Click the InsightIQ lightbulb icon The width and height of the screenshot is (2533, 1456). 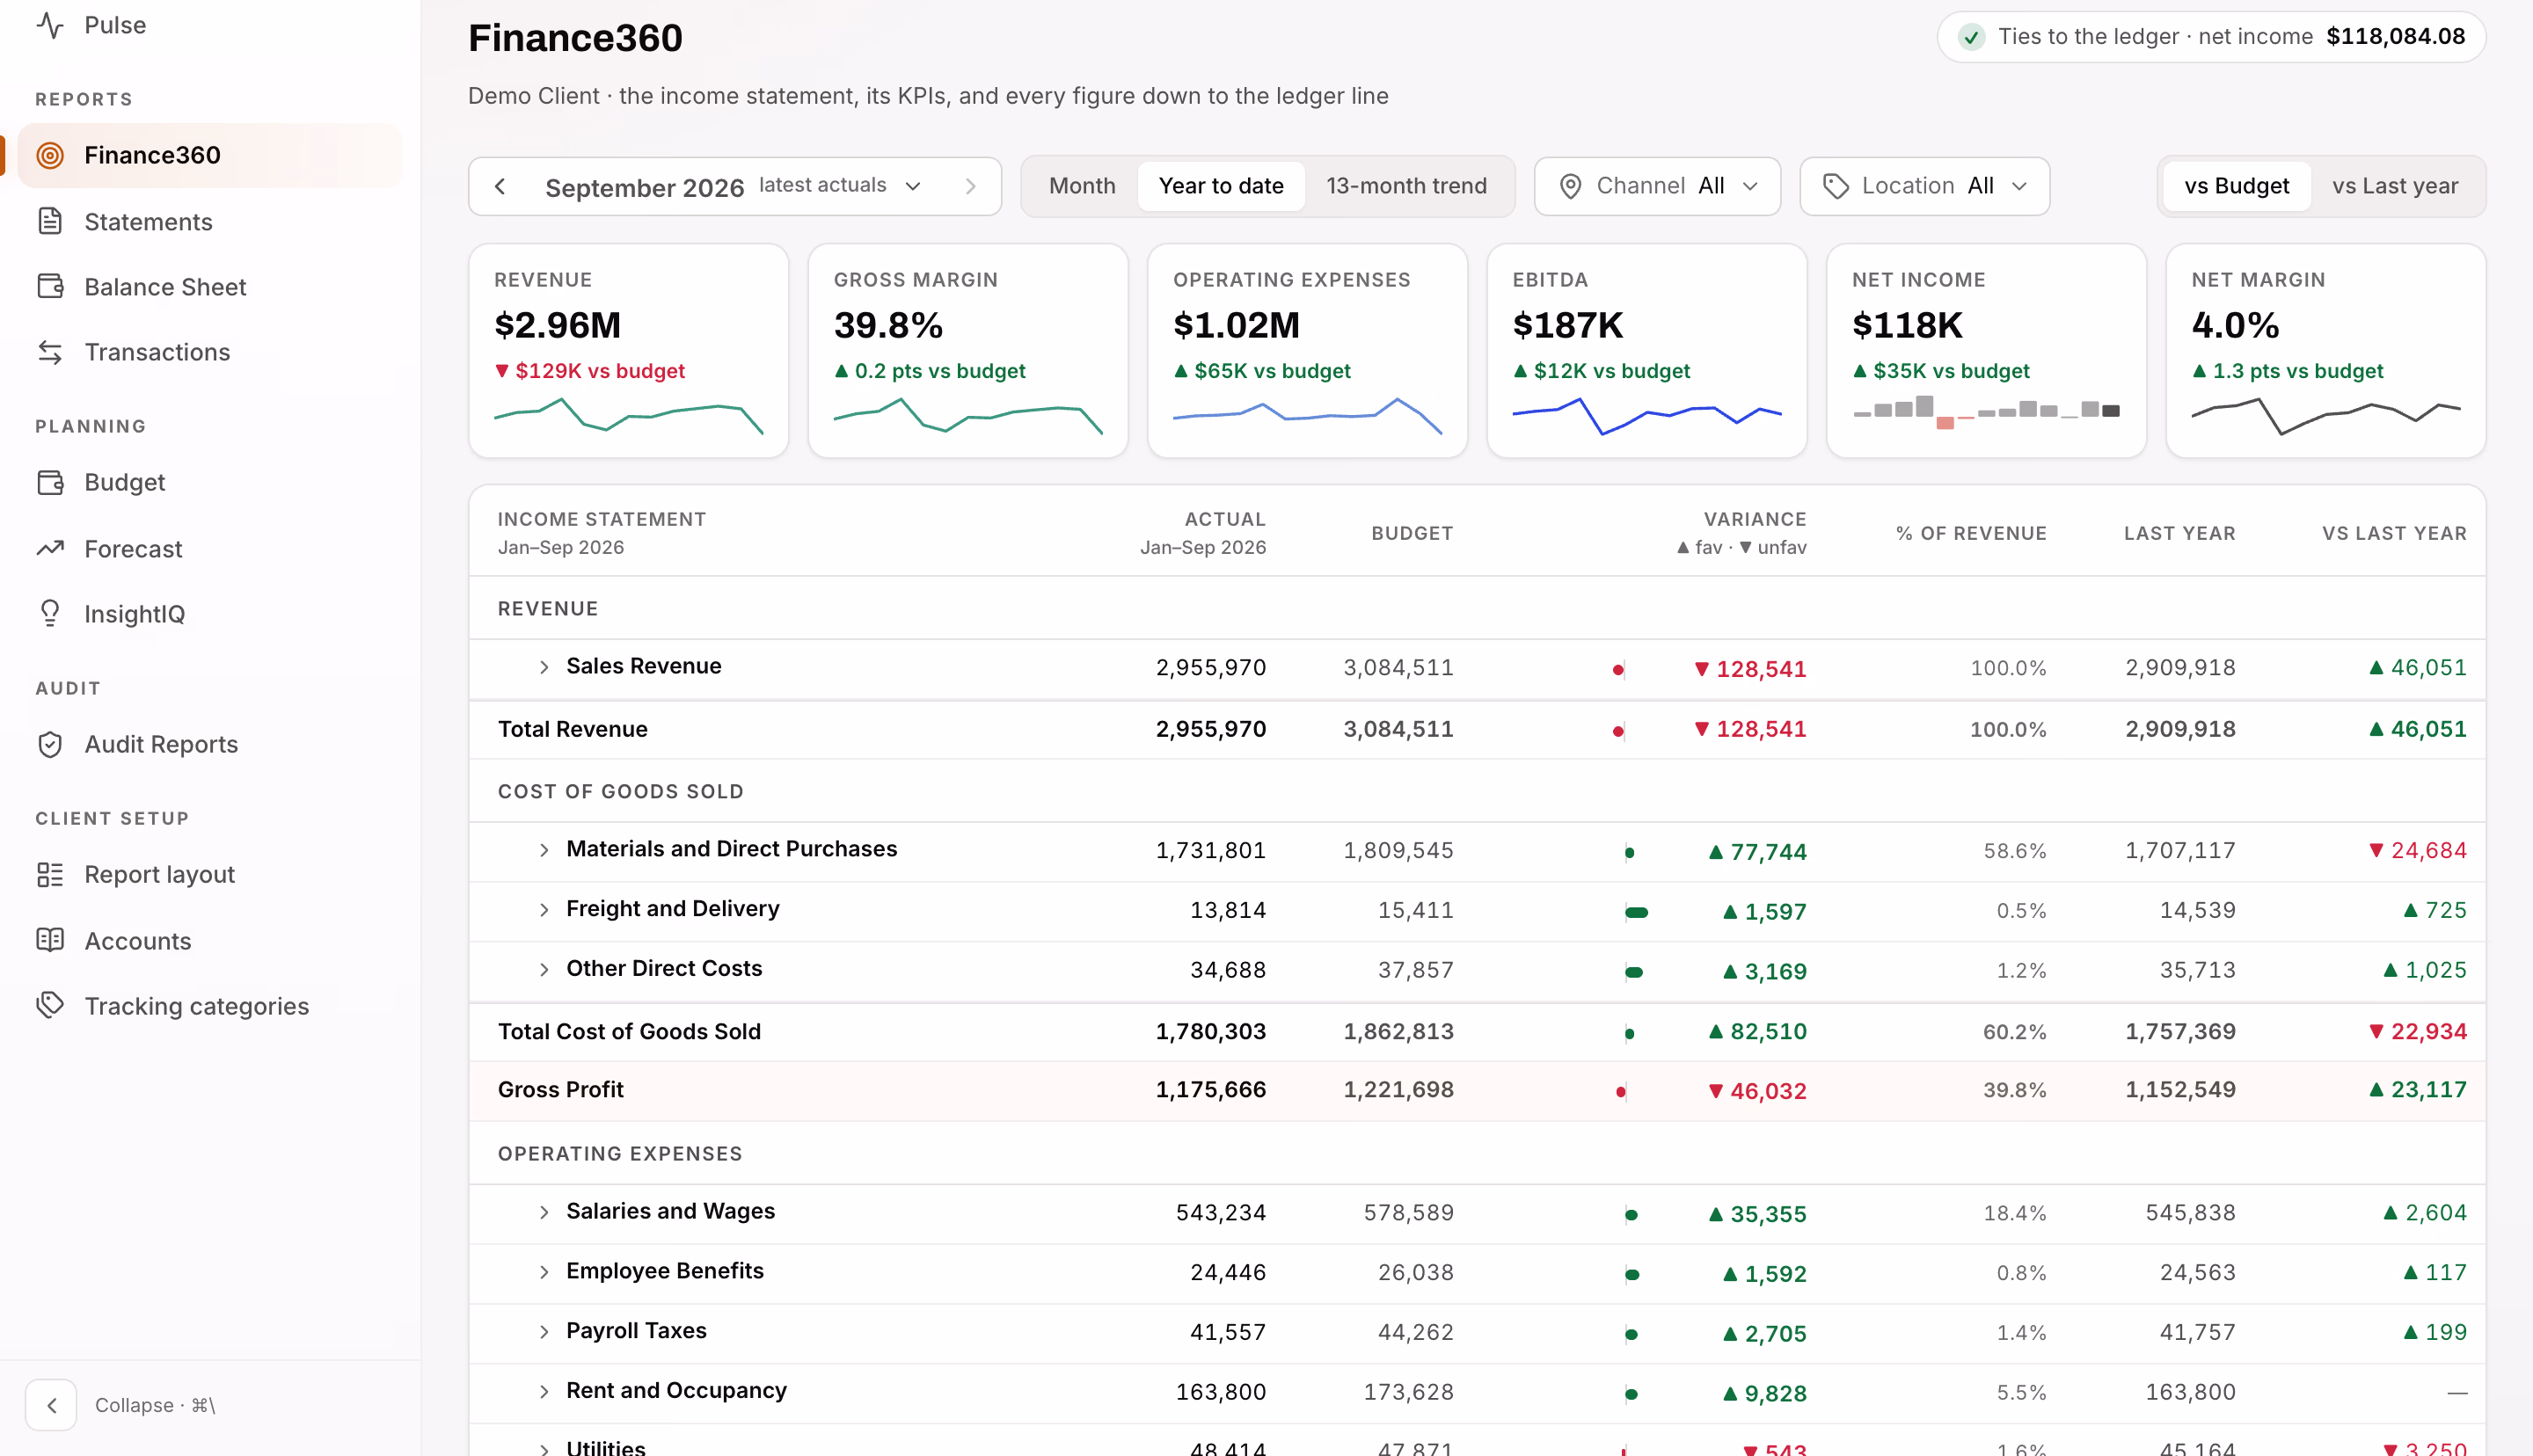click(x=50, y=613)
